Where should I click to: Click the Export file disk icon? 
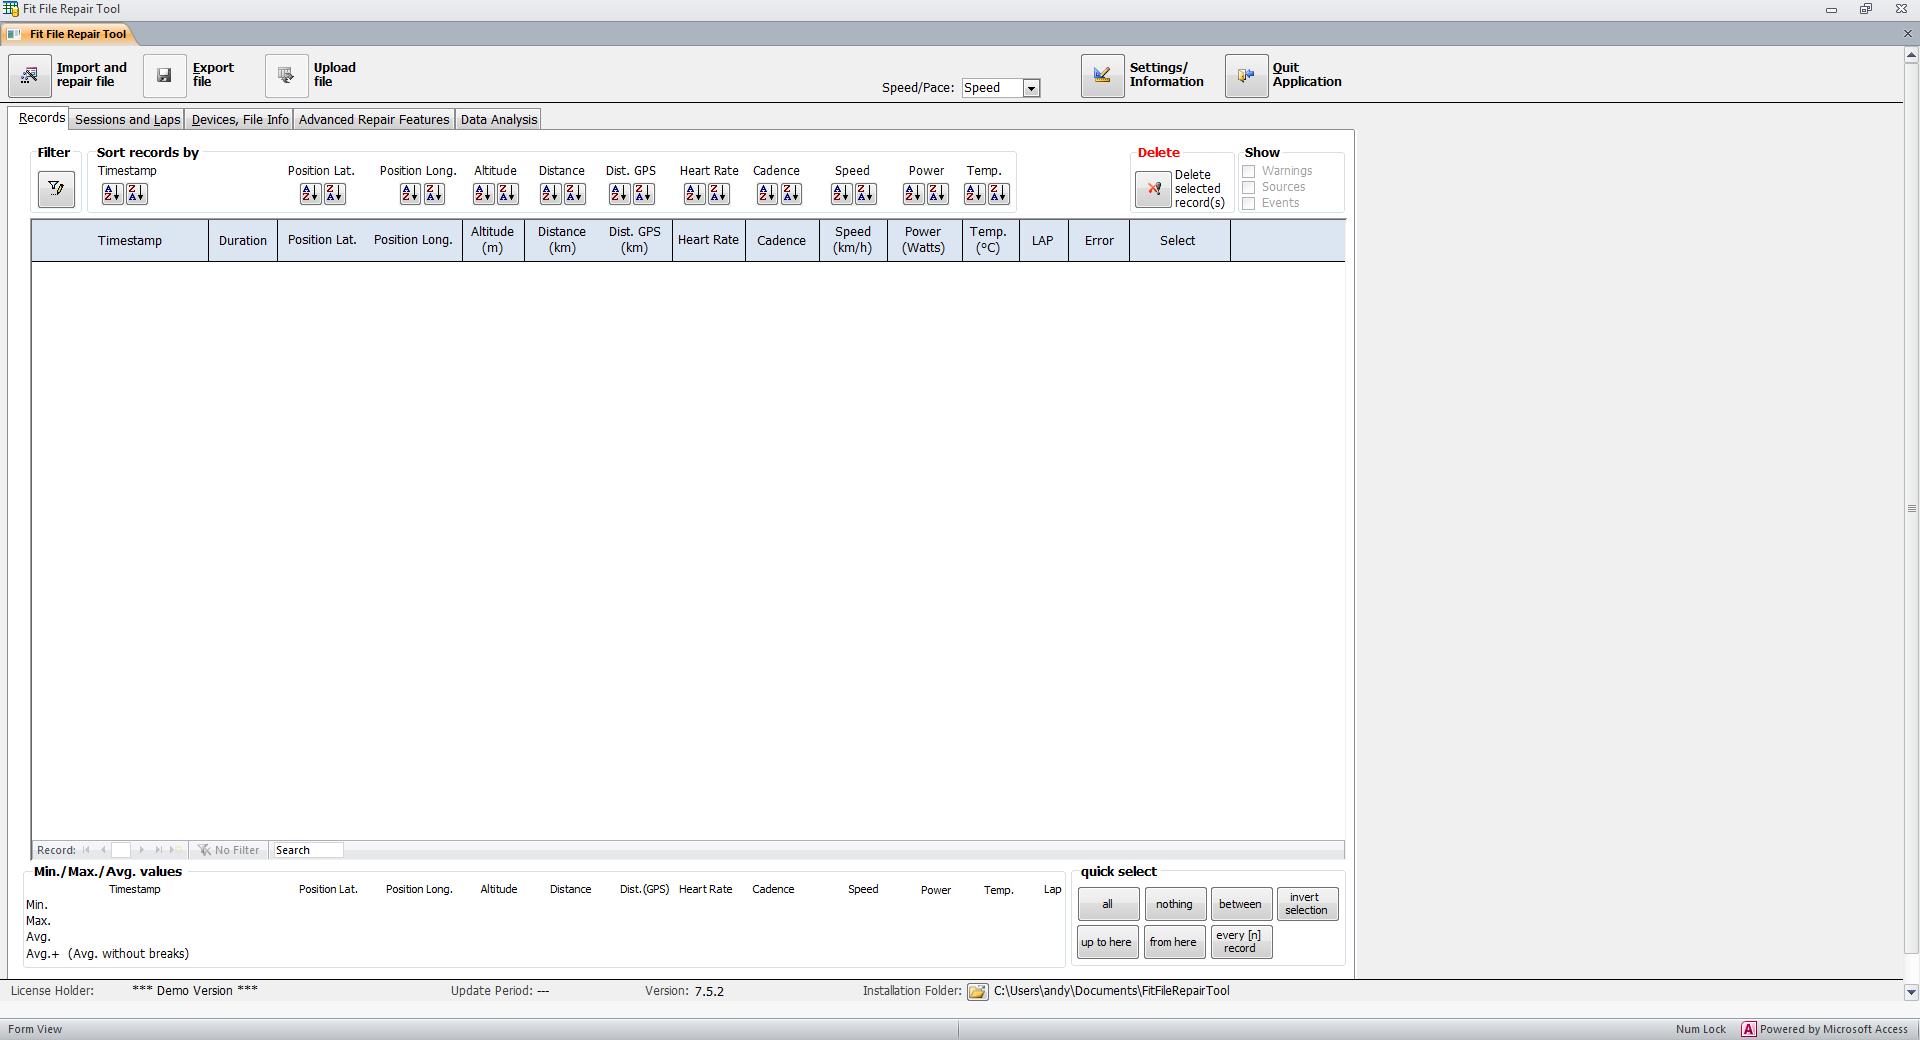coord(165,75)
